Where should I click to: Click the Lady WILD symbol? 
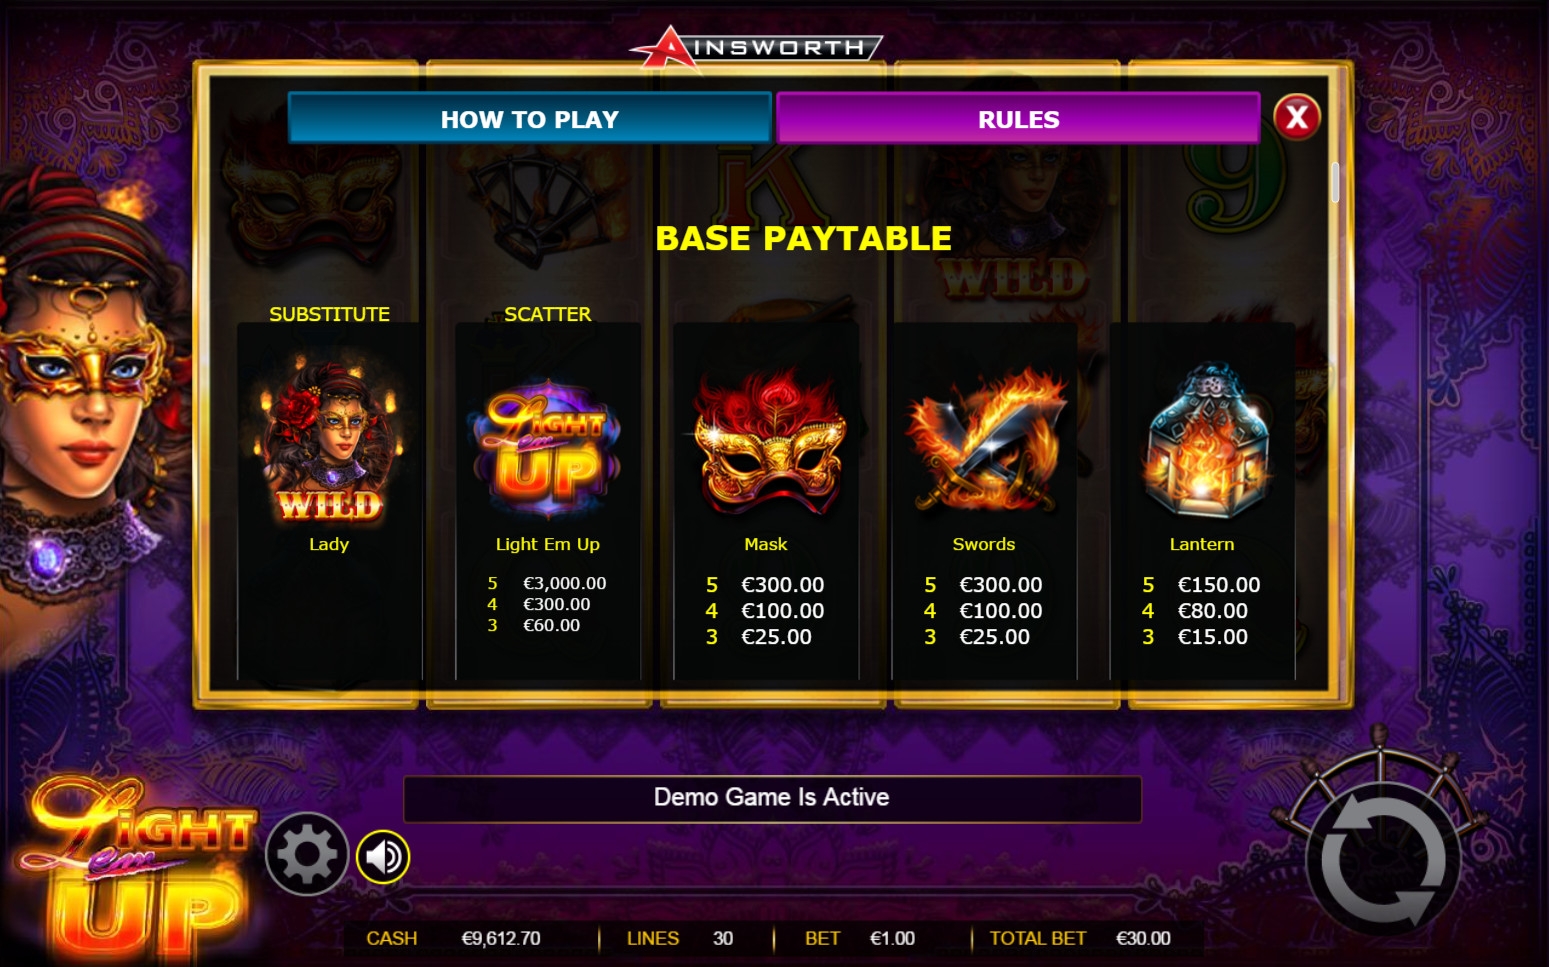click(x=330, y=441)
